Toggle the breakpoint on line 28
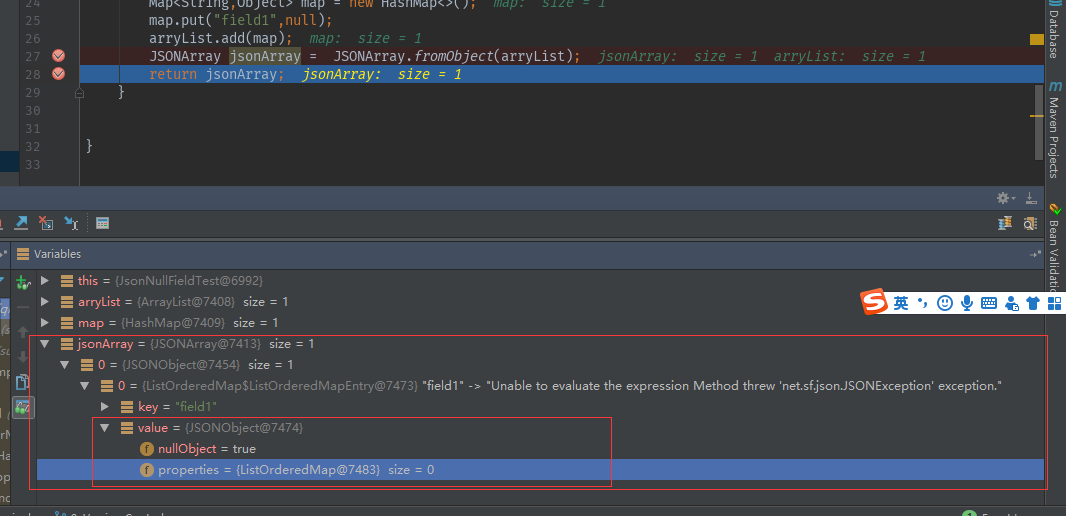The image size is (1066, 516). [x=58, y=73]
